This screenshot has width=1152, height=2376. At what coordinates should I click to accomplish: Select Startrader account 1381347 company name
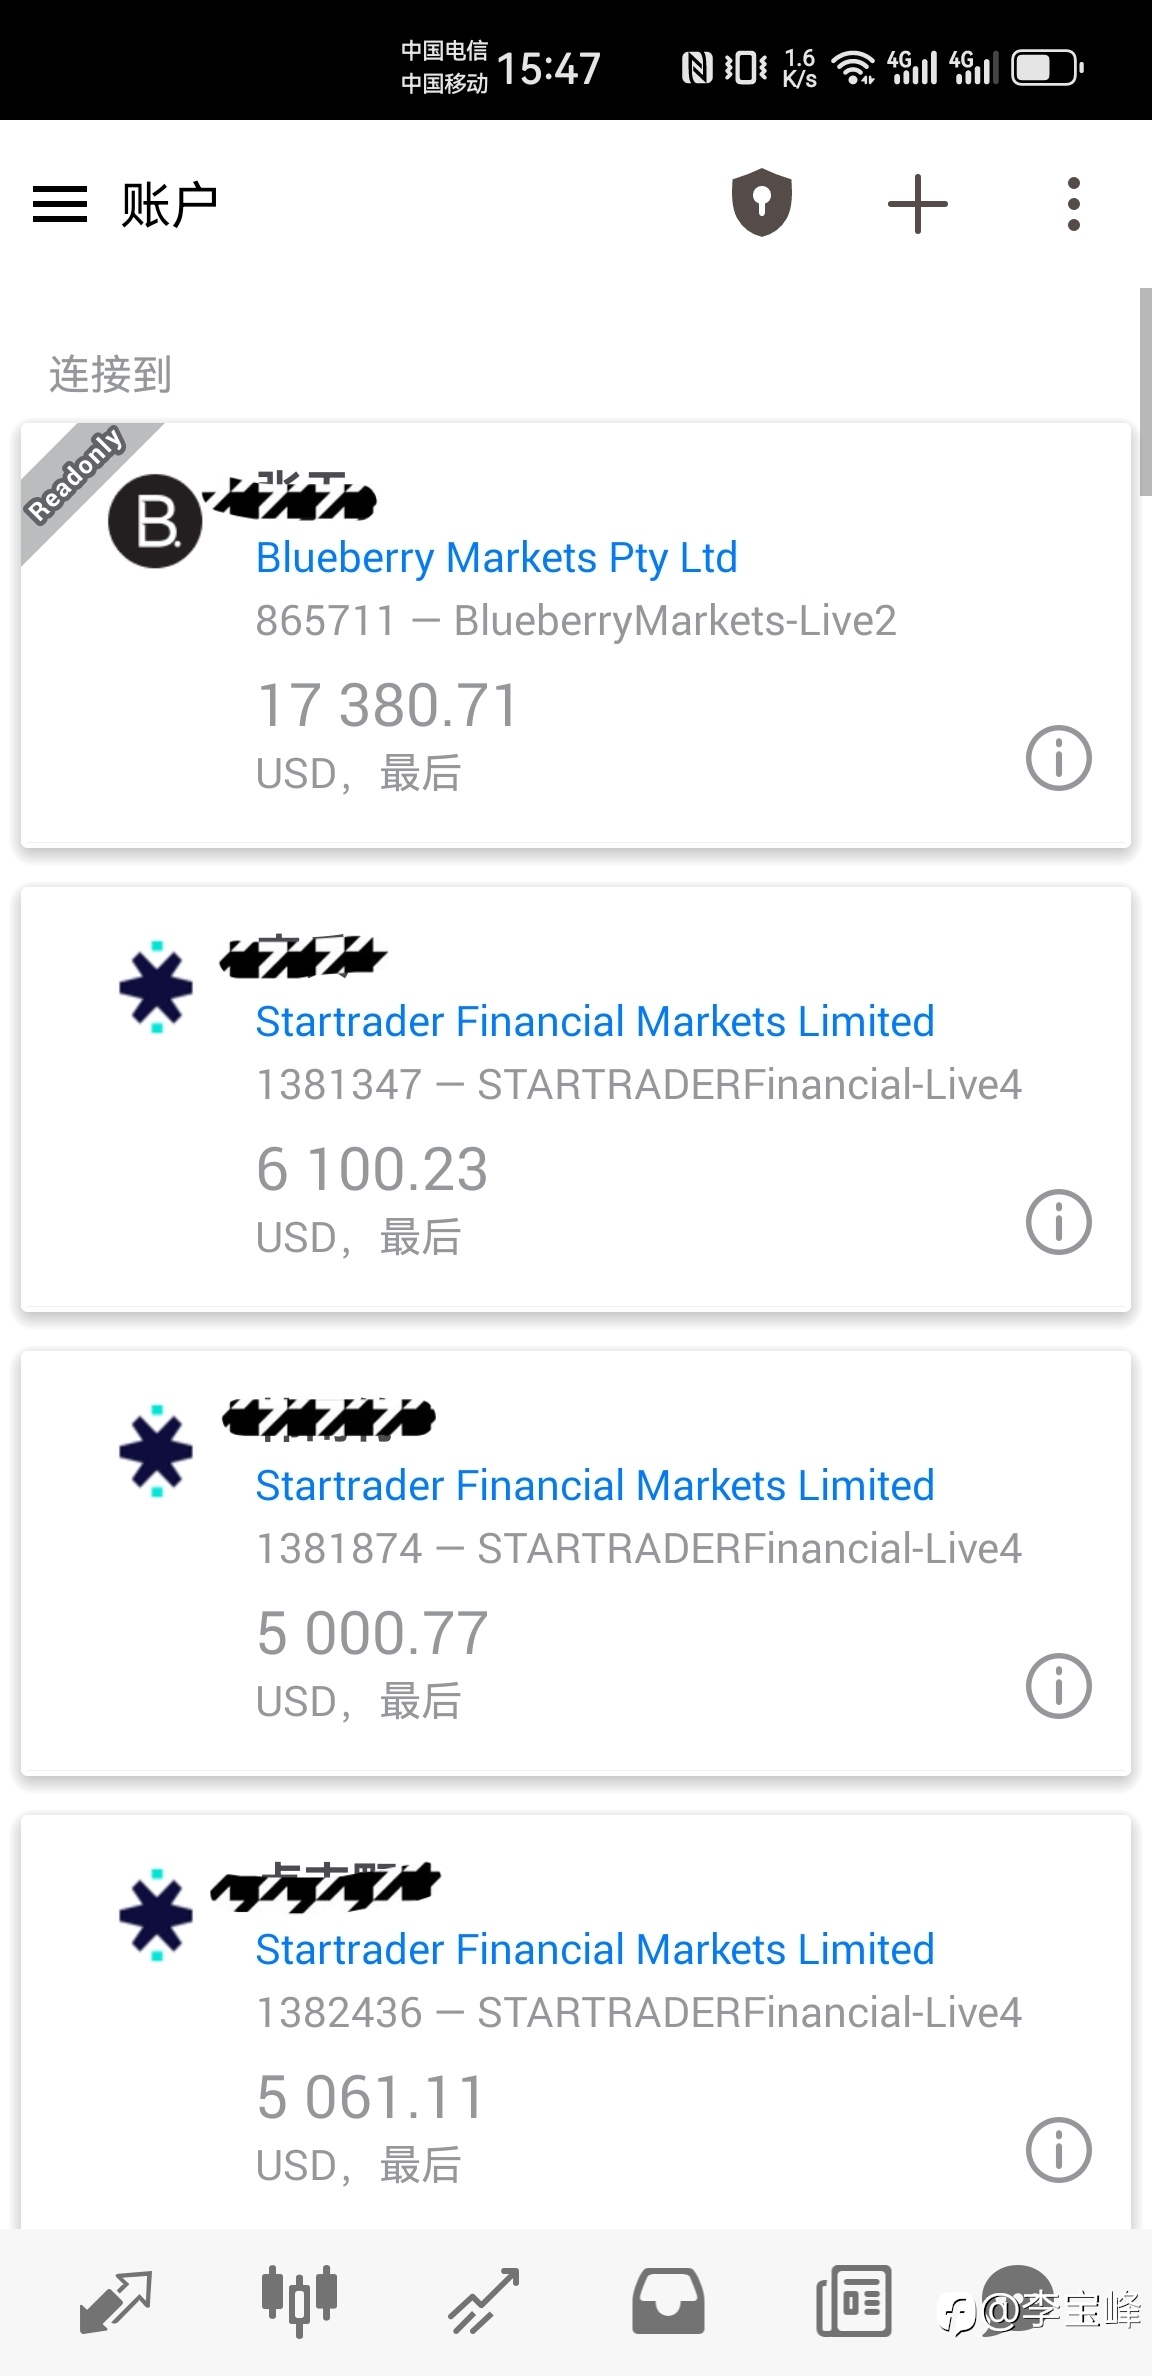coord(595,1022)
